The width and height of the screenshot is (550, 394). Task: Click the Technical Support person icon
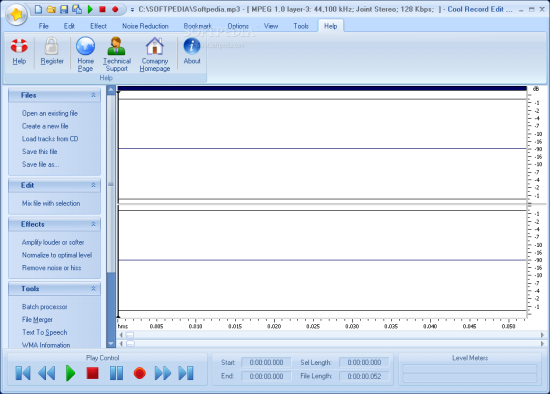(116, 46)
